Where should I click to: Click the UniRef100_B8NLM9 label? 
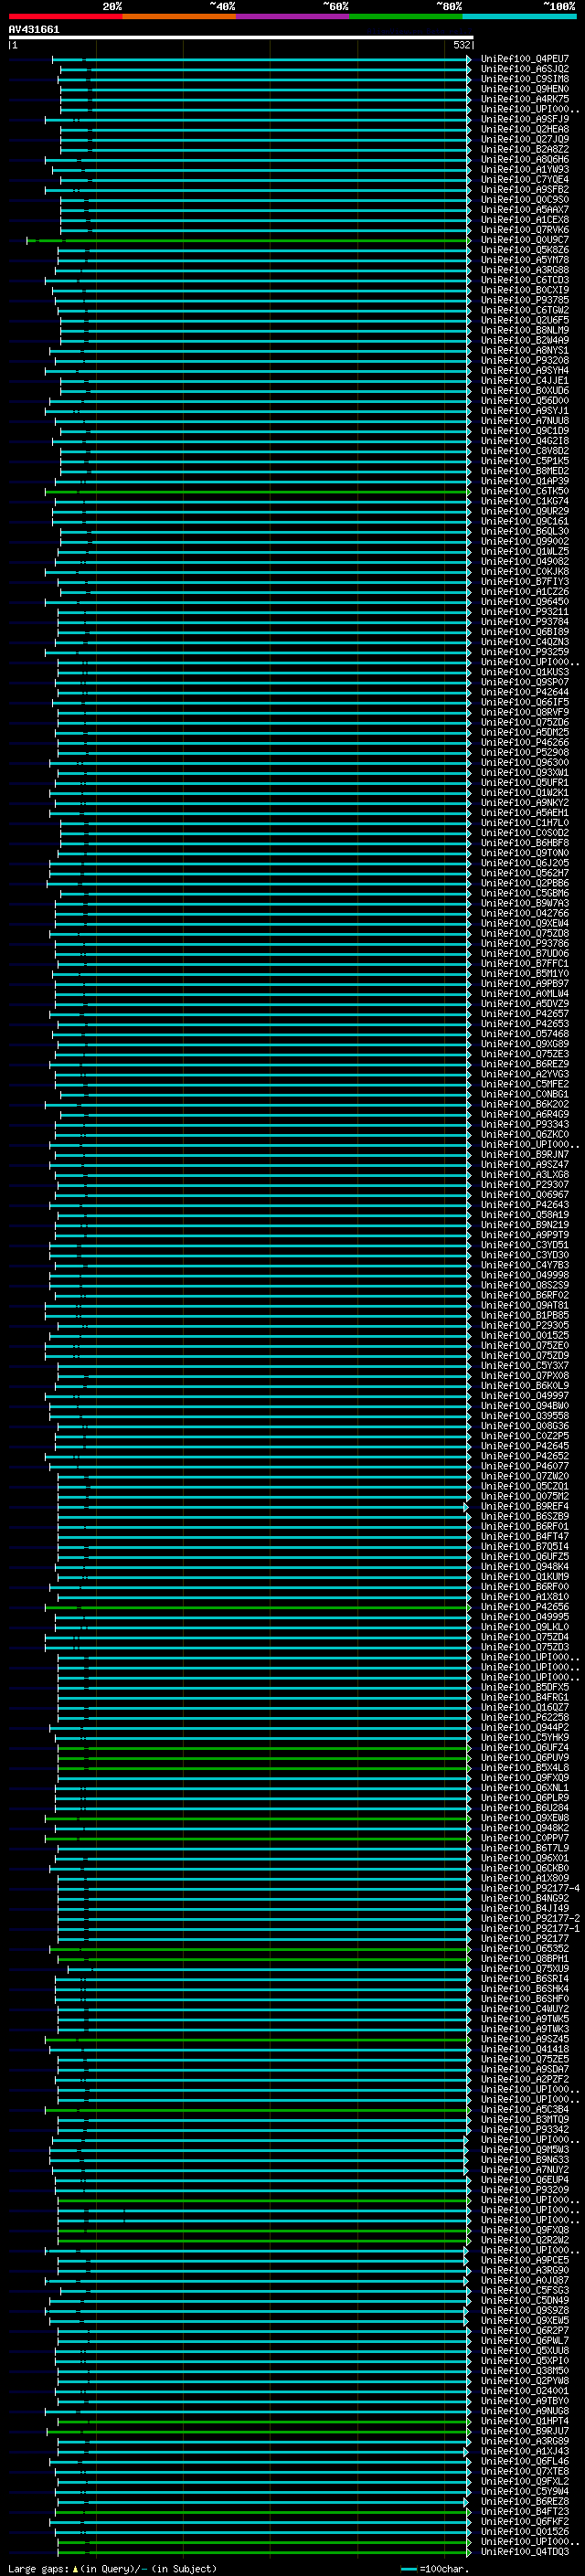[525, 330]
